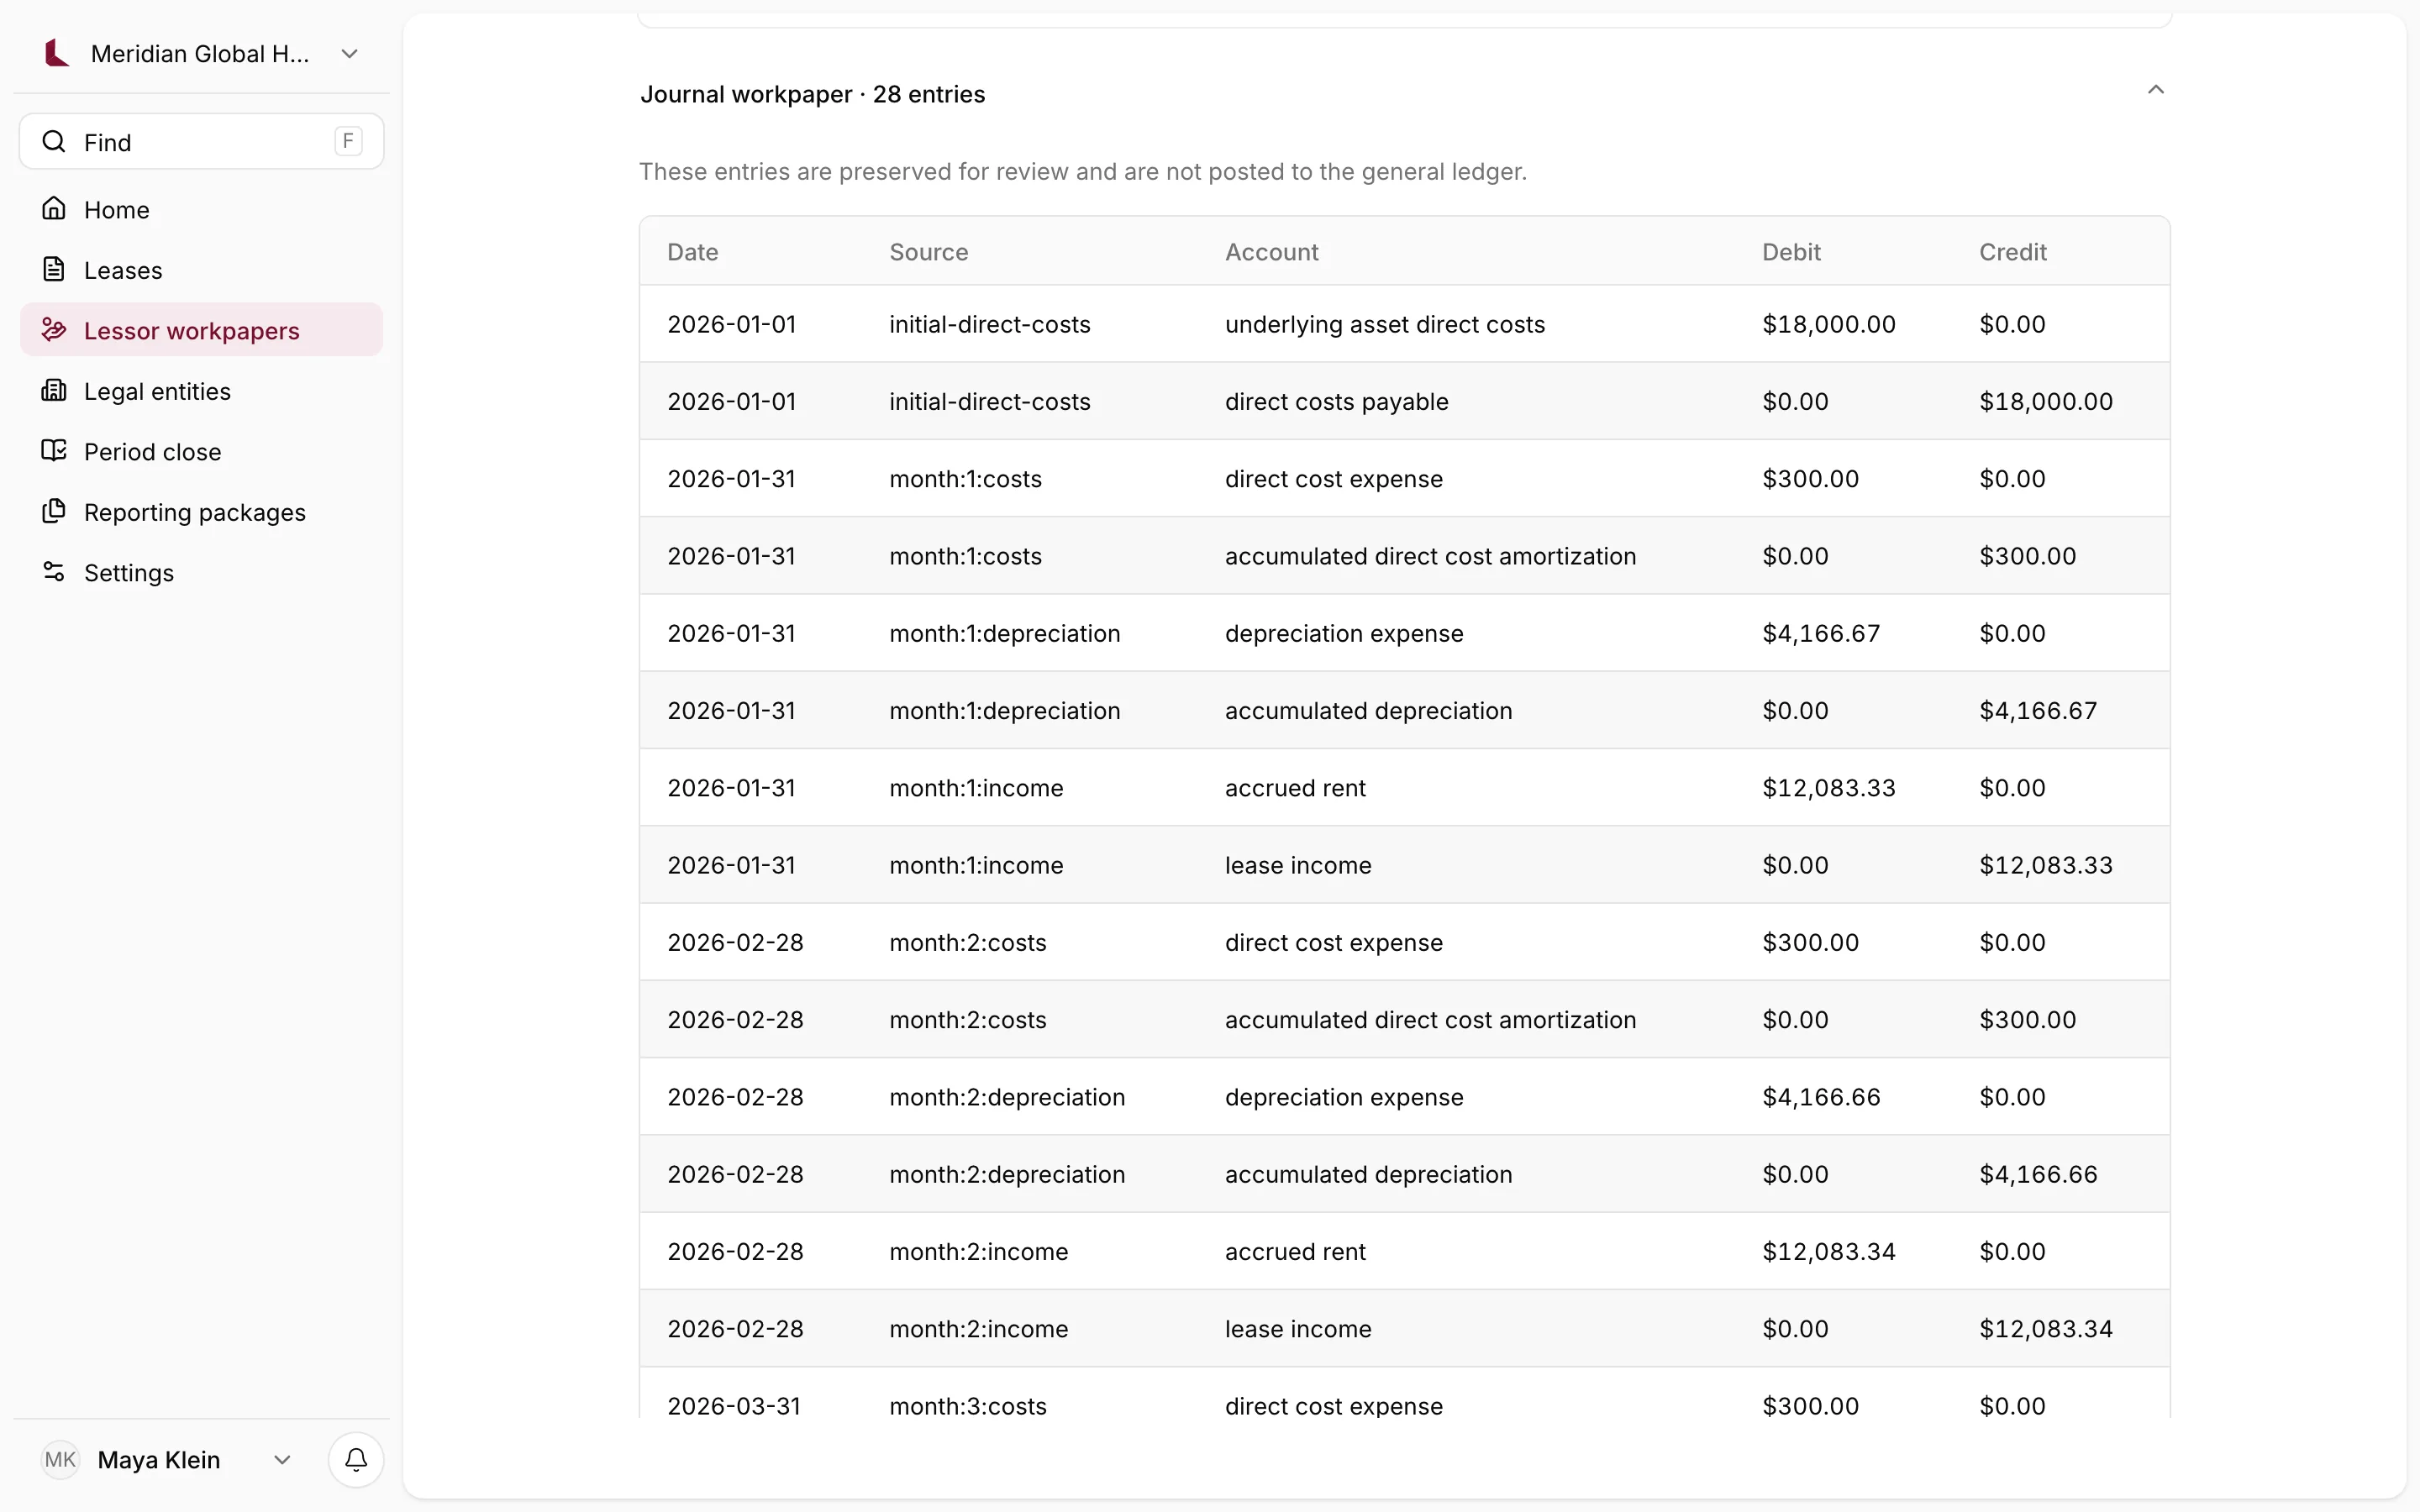The image size is (2420, 1512).
Task: Open the Home menu item
Action: [x=201, y=209]
